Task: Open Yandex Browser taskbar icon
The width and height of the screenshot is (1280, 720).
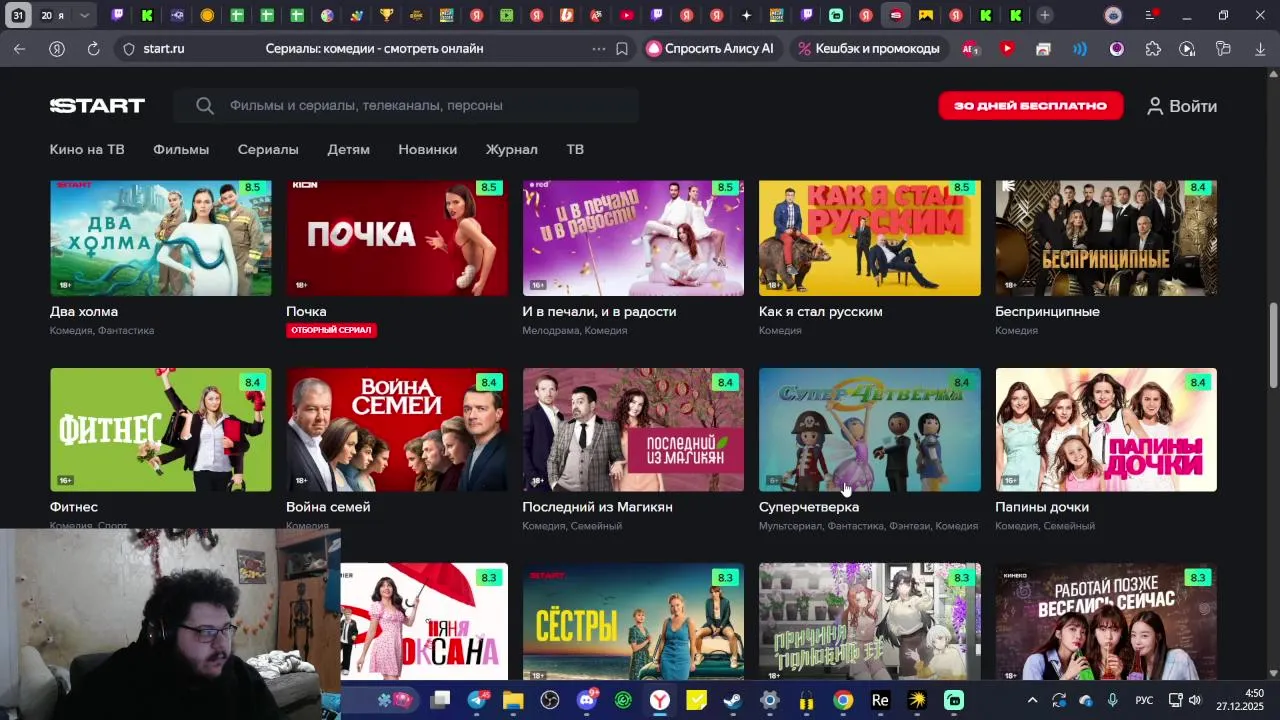Action: pyautogui.click(x=660, y=700)
